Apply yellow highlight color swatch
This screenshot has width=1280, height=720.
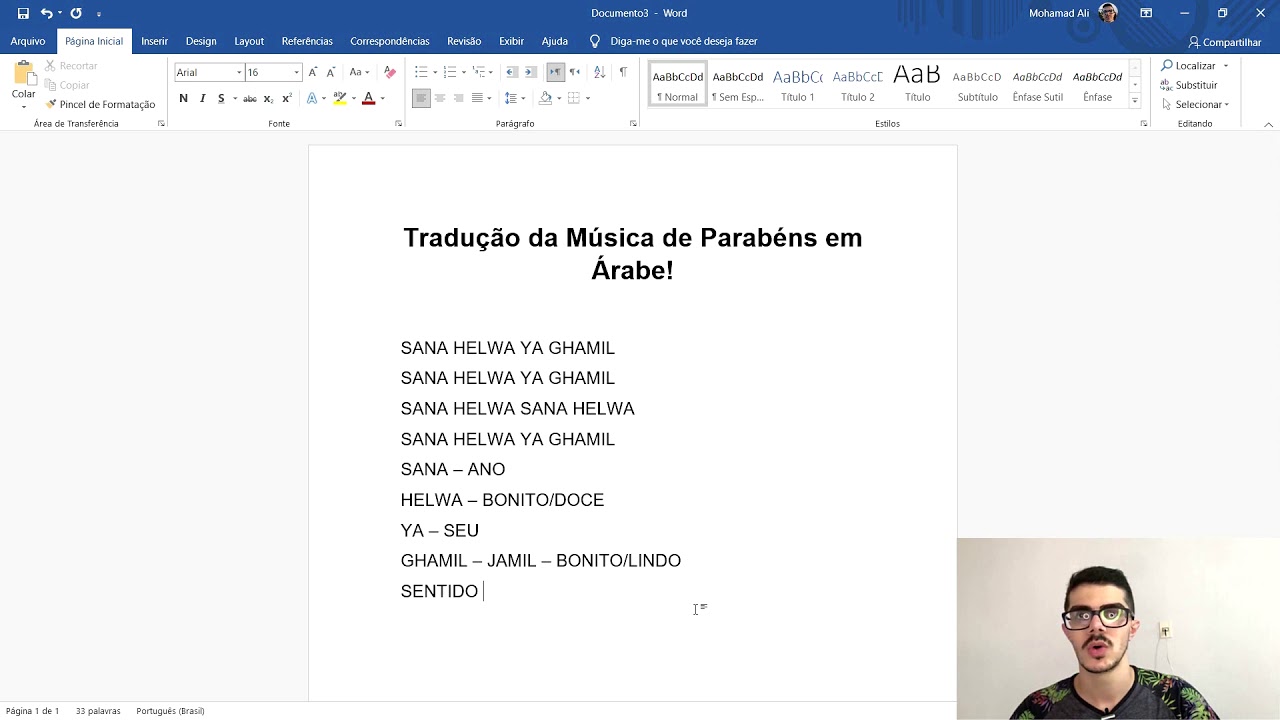point(340,98)
